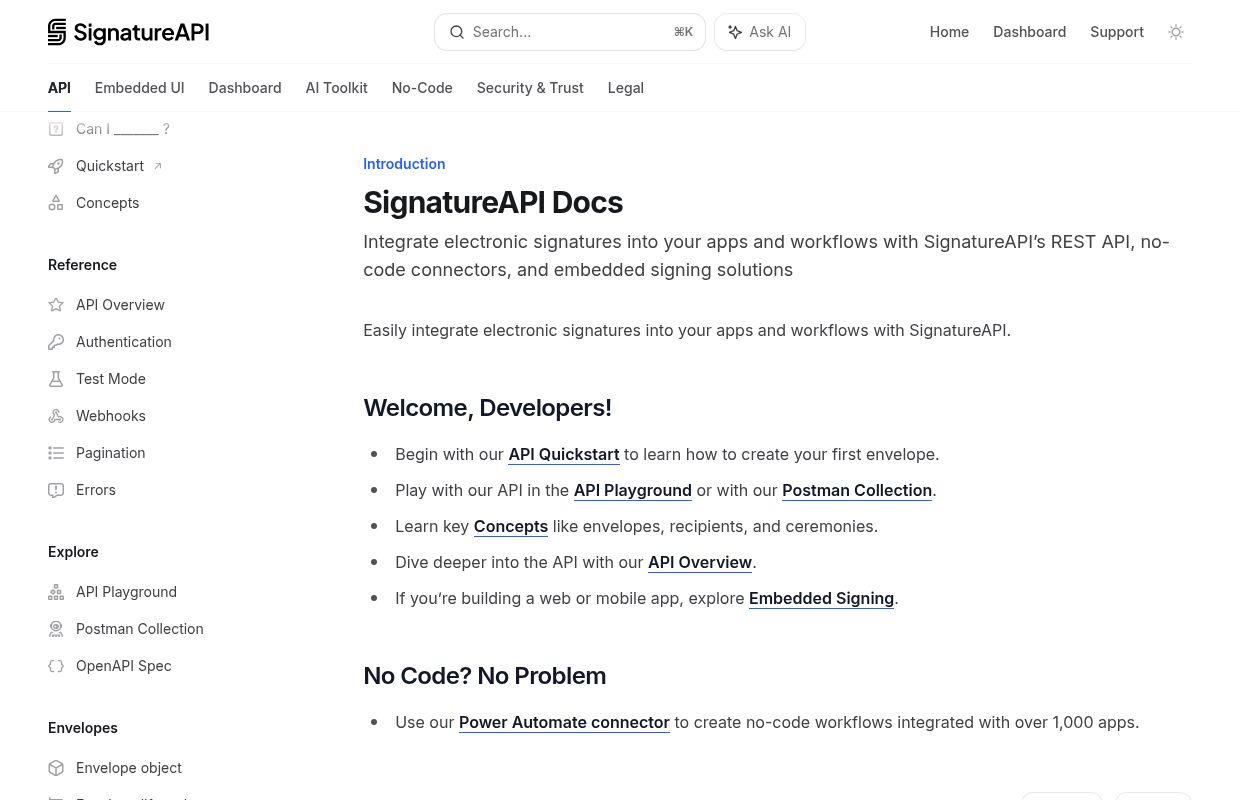Open the No-Code tab

[x=422, y=88]
